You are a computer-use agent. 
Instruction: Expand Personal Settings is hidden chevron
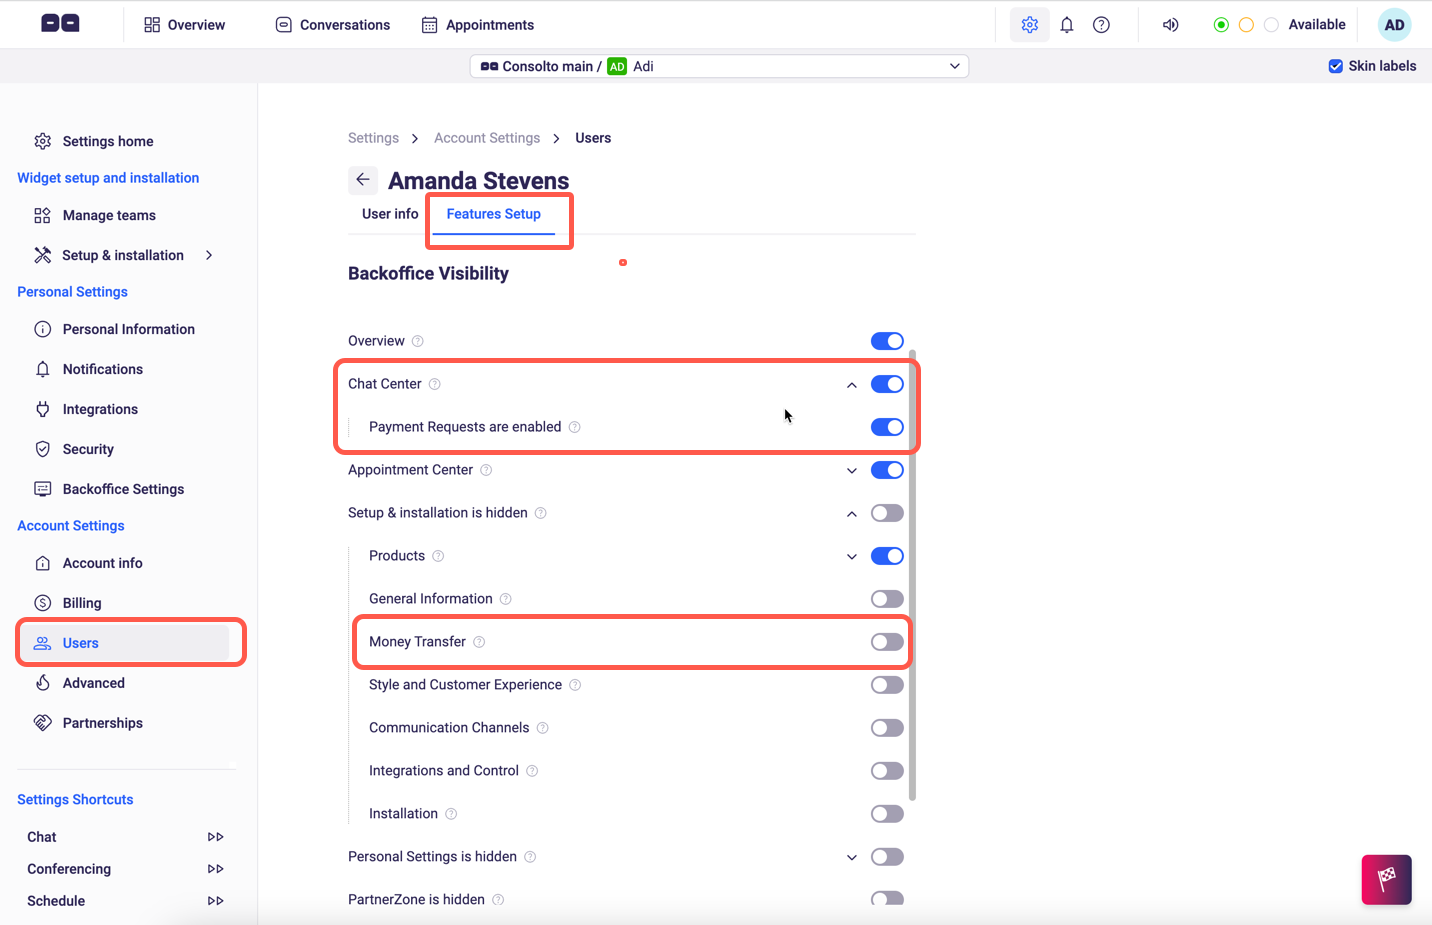[852, 858]
